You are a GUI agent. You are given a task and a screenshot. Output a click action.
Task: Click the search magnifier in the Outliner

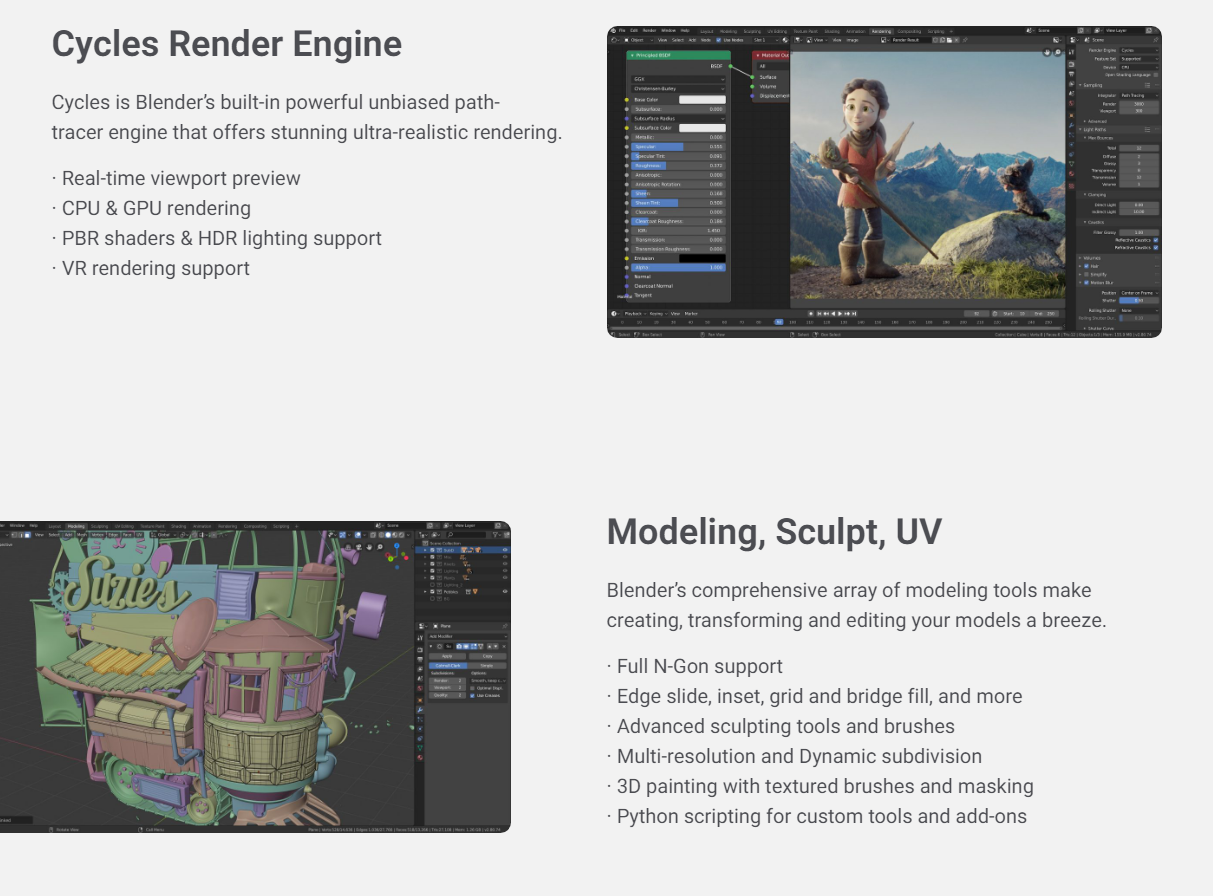449,535
